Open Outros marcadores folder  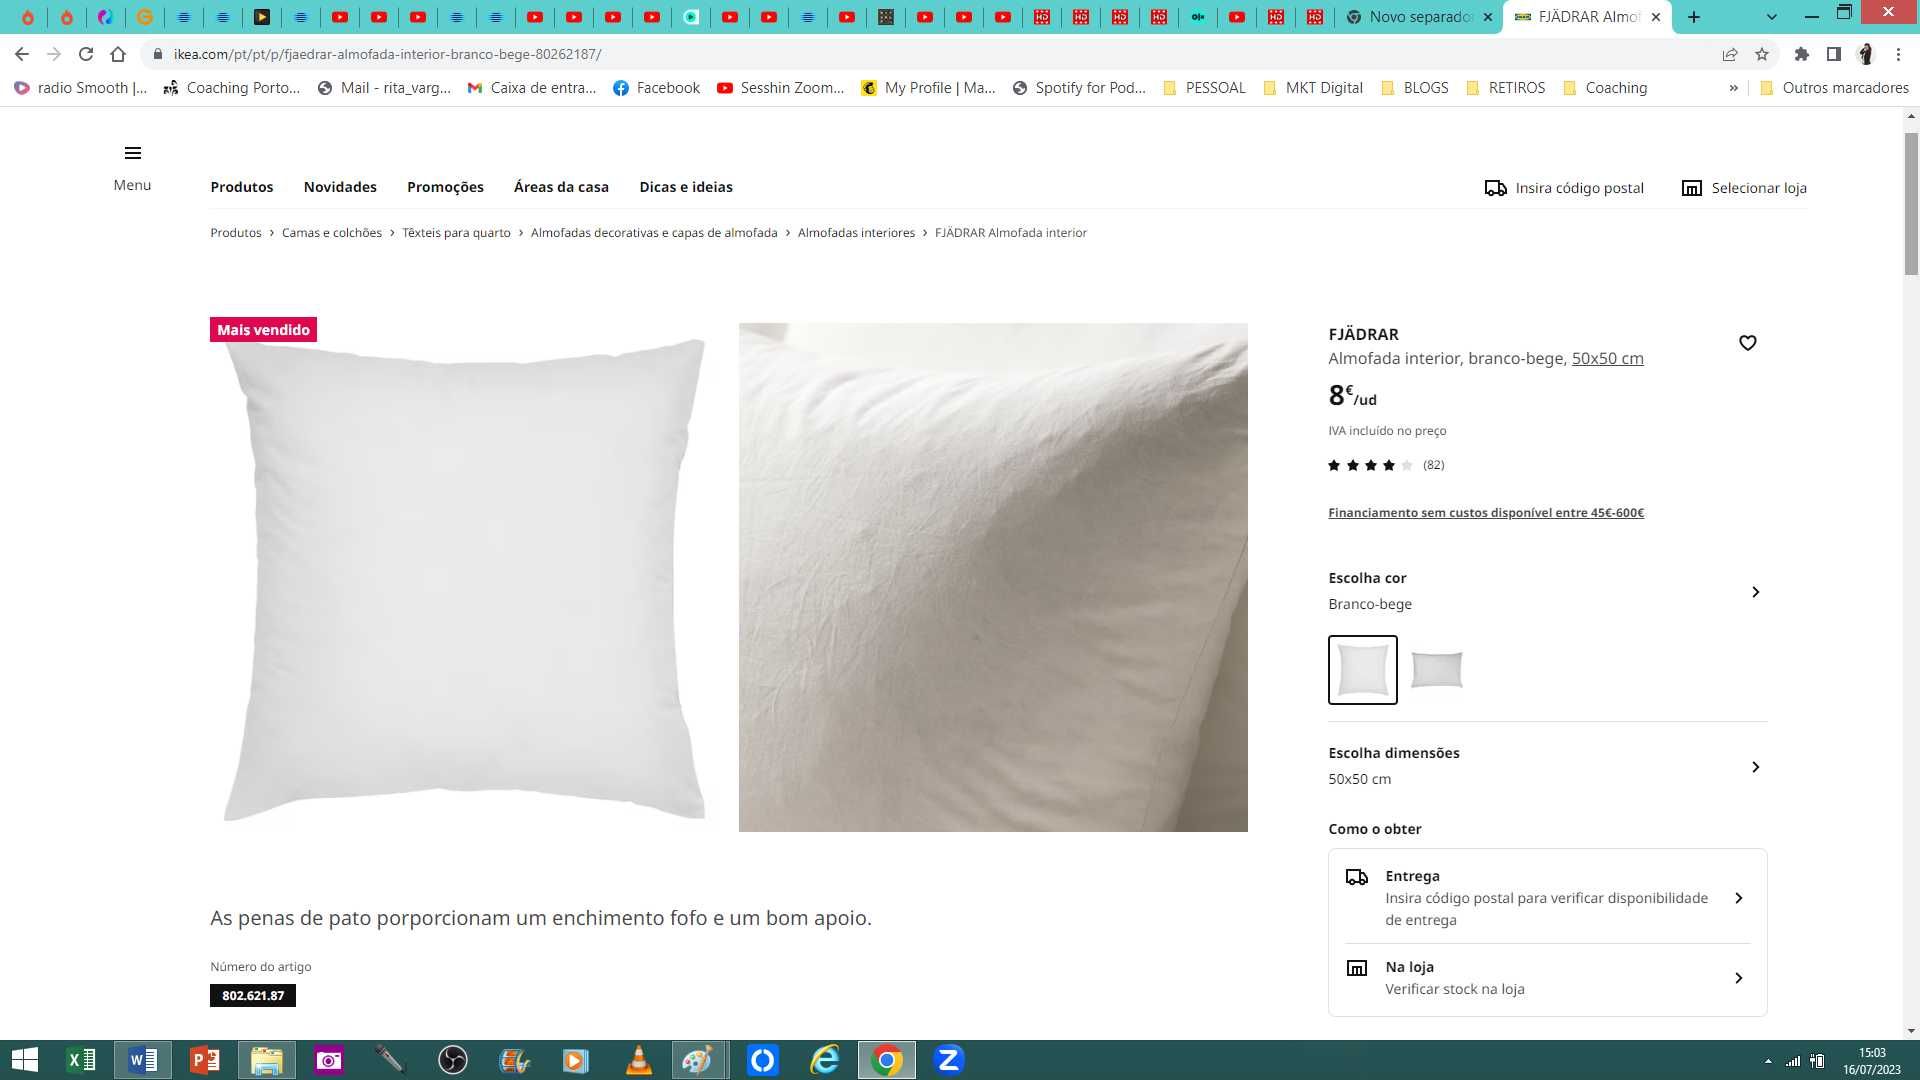[1834, 88]
